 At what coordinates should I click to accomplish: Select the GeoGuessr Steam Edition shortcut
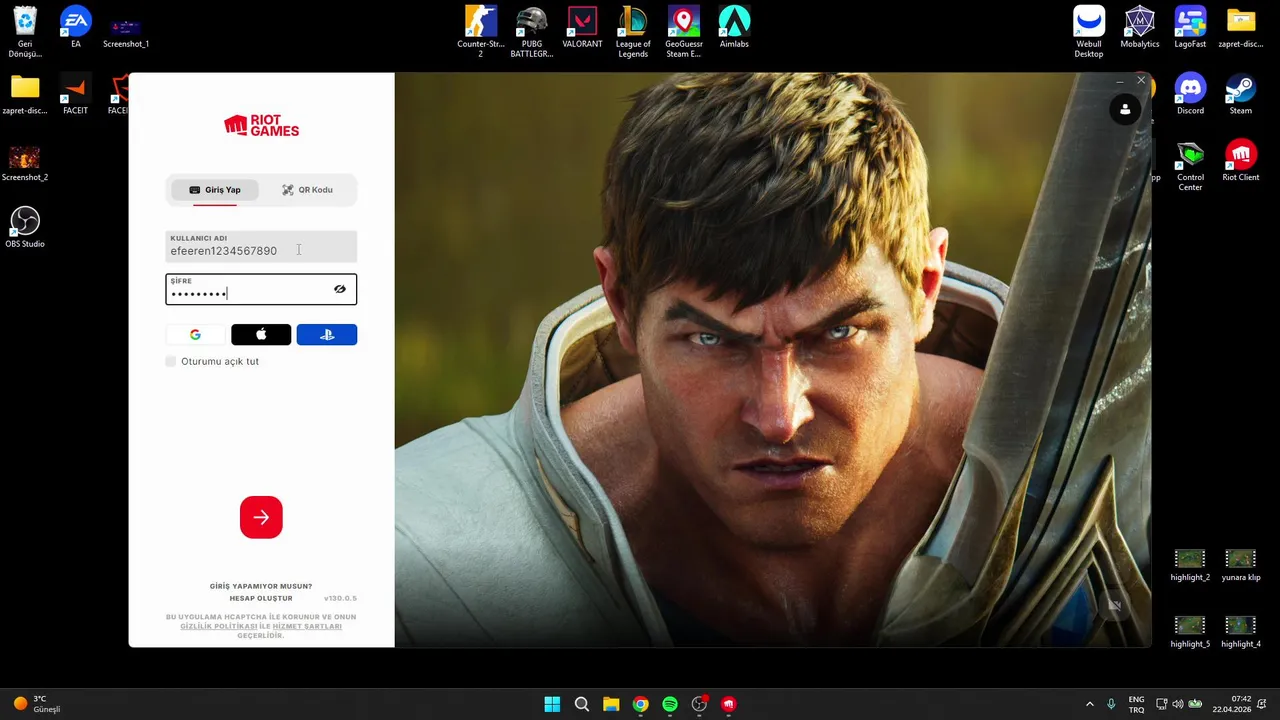pos(684,32)
